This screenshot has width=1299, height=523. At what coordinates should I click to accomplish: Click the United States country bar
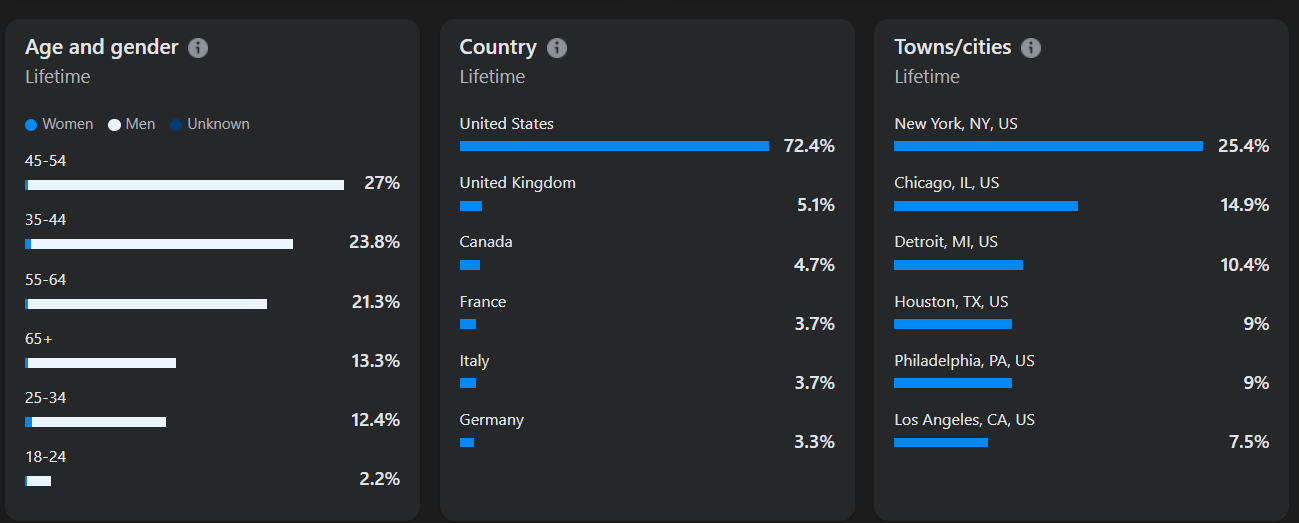click(614, 146)
